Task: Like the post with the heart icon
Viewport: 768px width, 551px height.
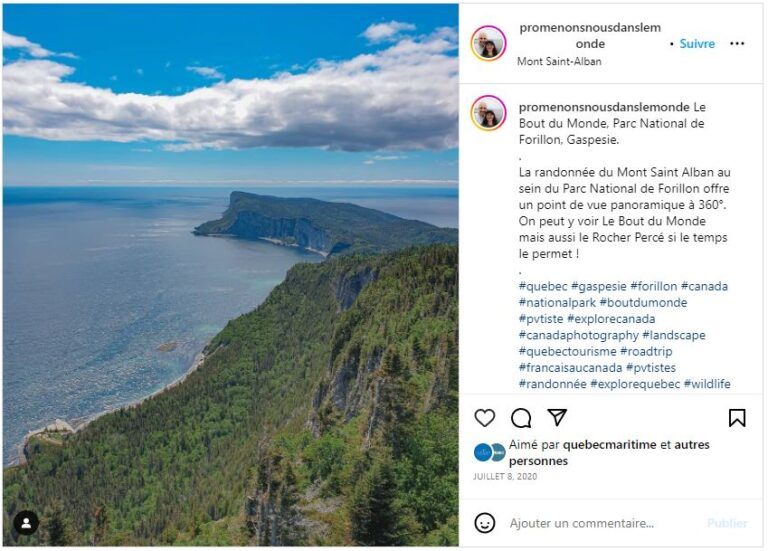Action: pos(484,418)
